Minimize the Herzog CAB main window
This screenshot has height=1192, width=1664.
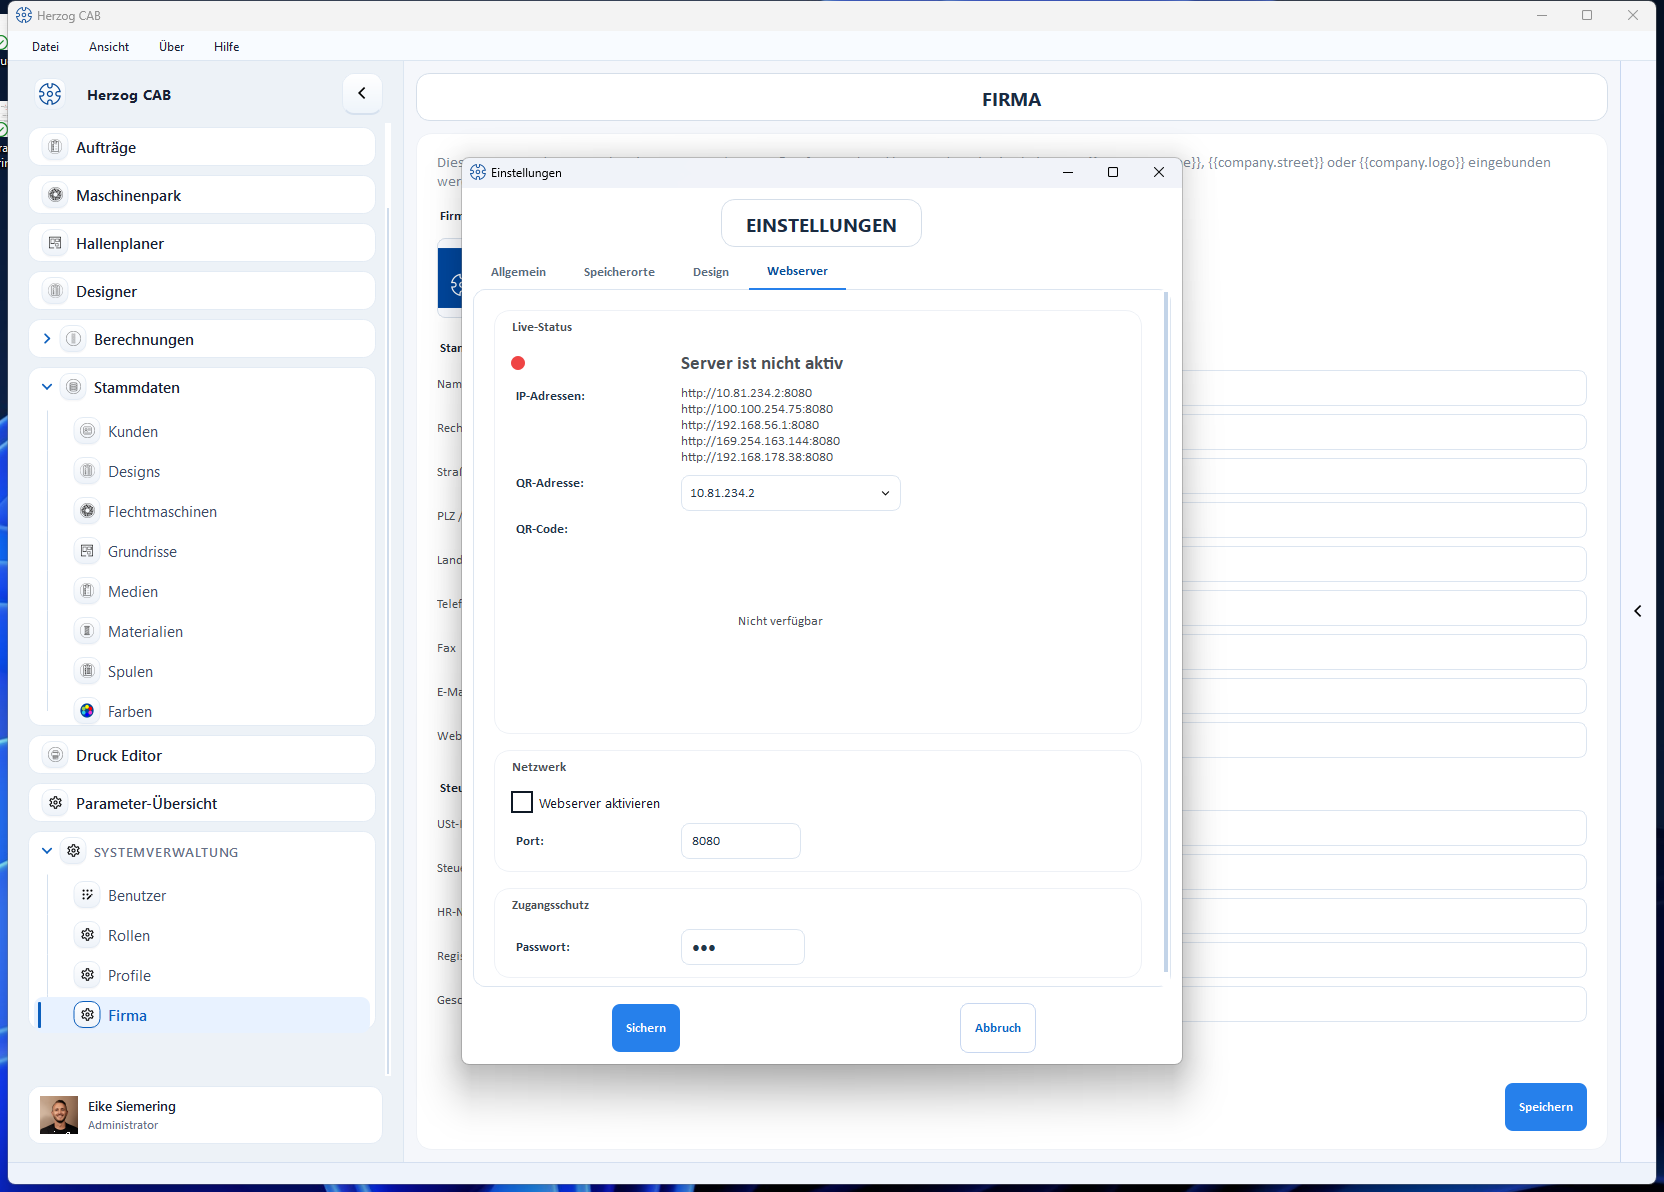(x=1541, y=15)
